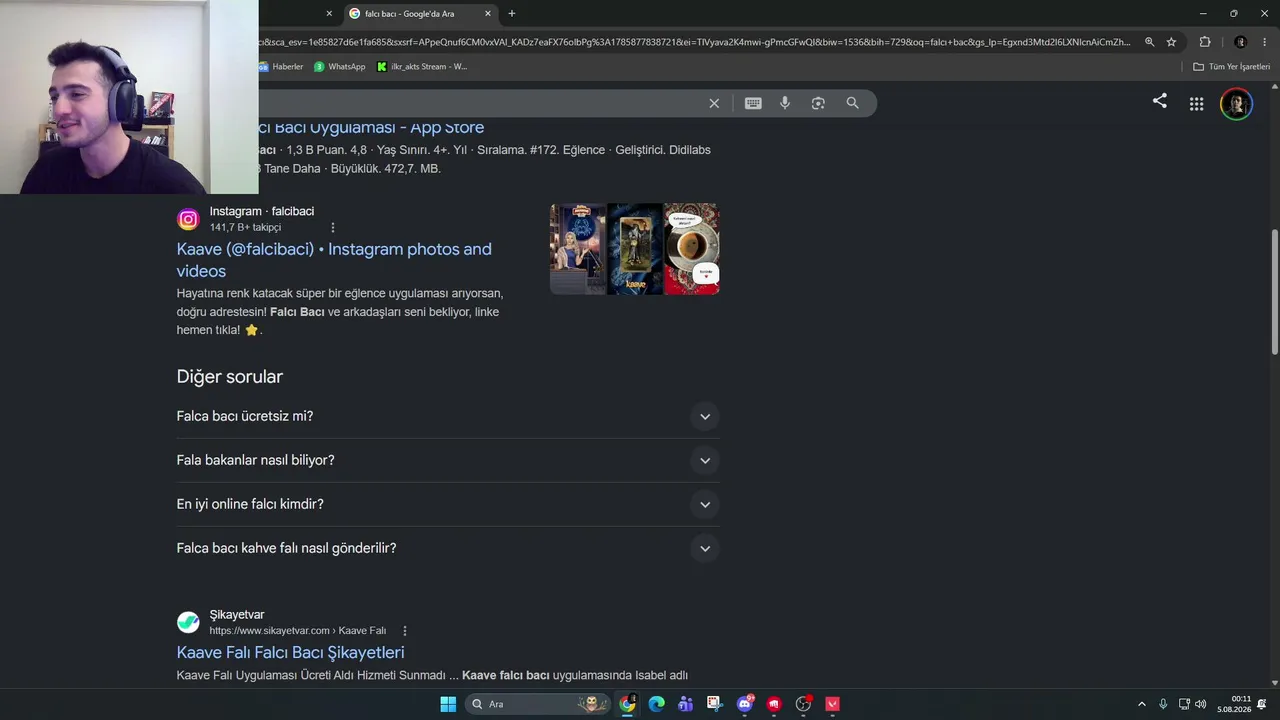The image size is (1280, 720).
Task: Expand 'Falca bacı kahve falı nasıl gönderilir?'
Action: (448, 548)
